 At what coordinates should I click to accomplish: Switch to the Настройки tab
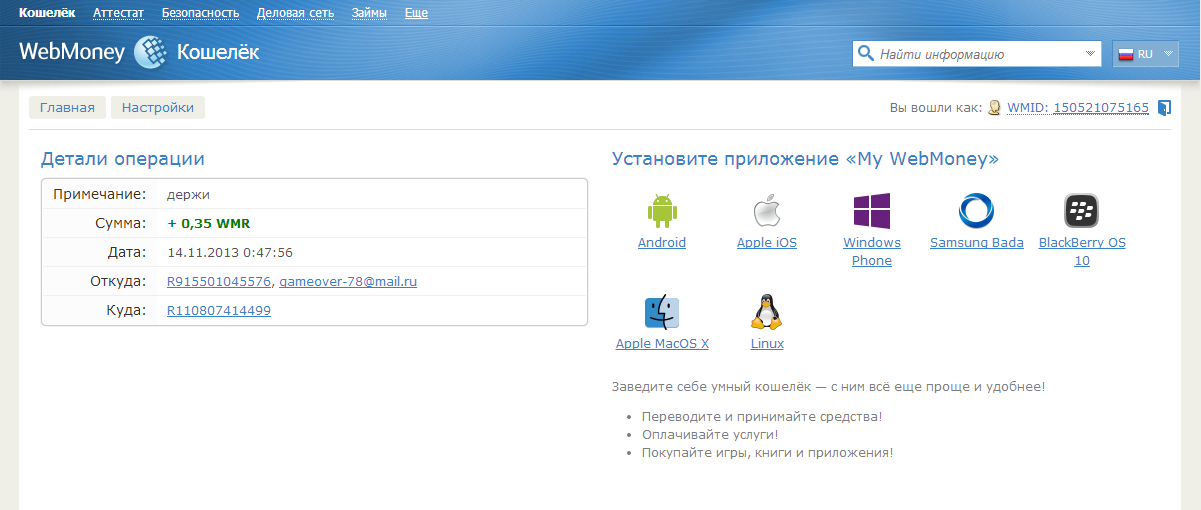(x=158, y=108)
